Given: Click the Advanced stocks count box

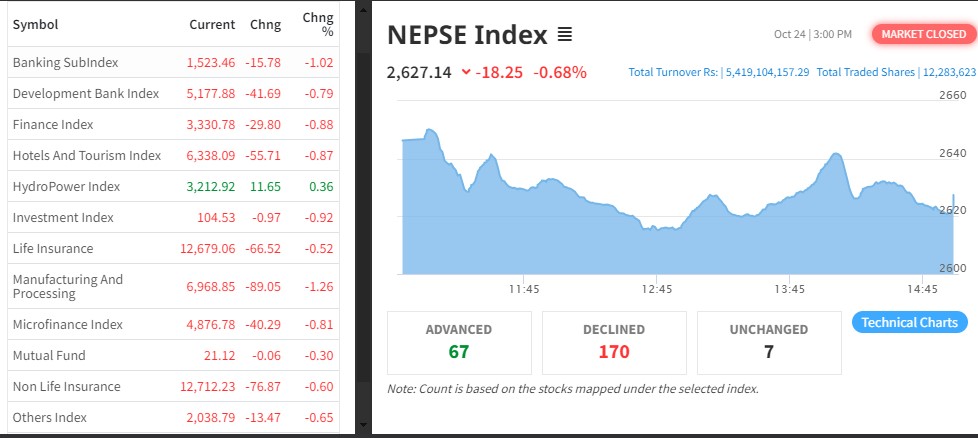Looking at the screenshot, I should [459, 341].
